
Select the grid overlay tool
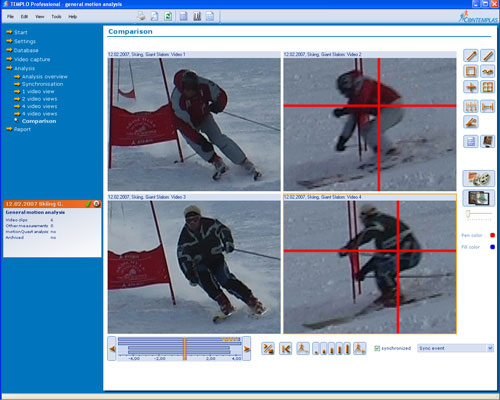488,87
